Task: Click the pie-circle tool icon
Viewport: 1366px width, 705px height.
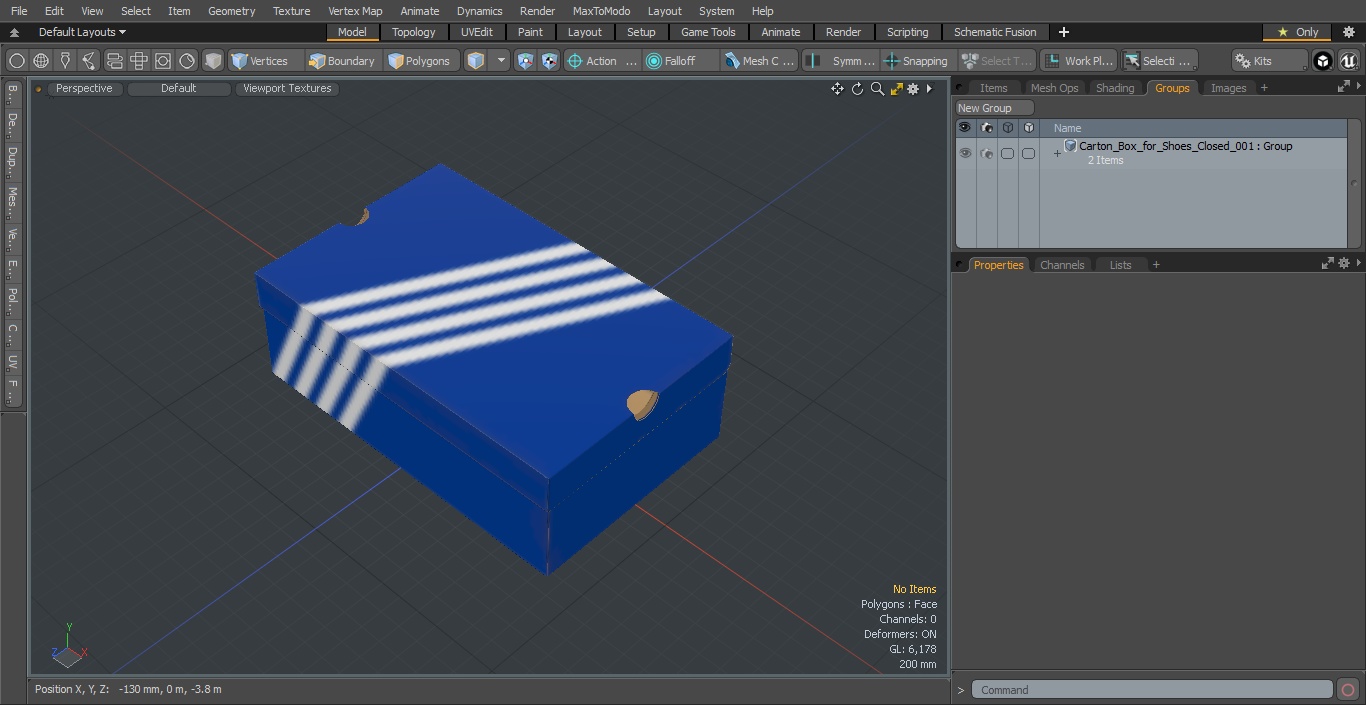Action: [x=187, y=61]
